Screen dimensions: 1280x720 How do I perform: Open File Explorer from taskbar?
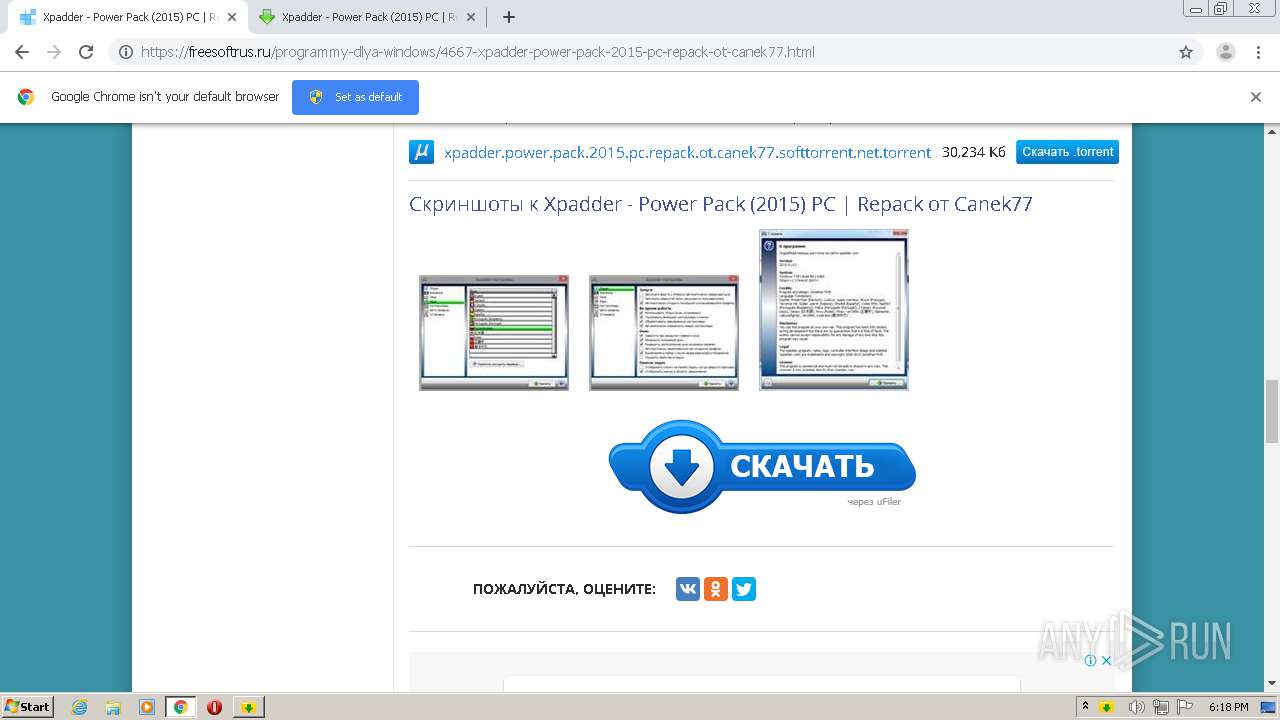(x=113, y=707)
